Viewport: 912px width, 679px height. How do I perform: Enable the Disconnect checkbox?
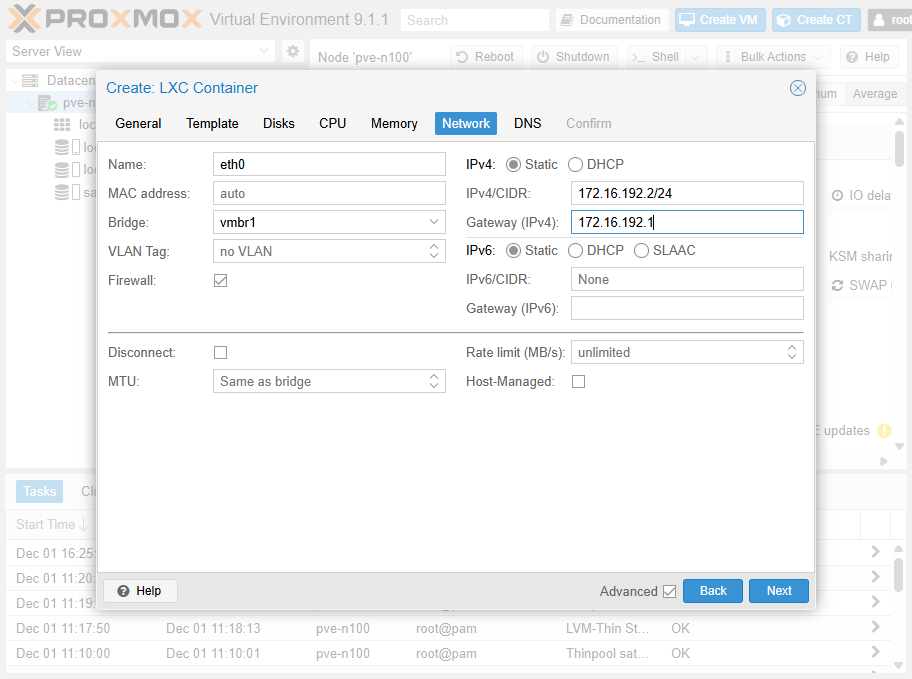pyautogui.click(x=221, y=353)
